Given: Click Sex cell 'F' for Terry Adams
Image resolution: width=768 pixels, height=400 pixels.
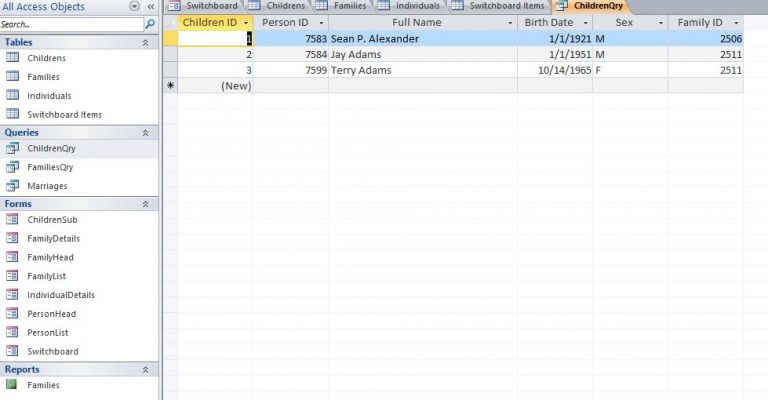Looking at the screenshot, I should [630, 70].
